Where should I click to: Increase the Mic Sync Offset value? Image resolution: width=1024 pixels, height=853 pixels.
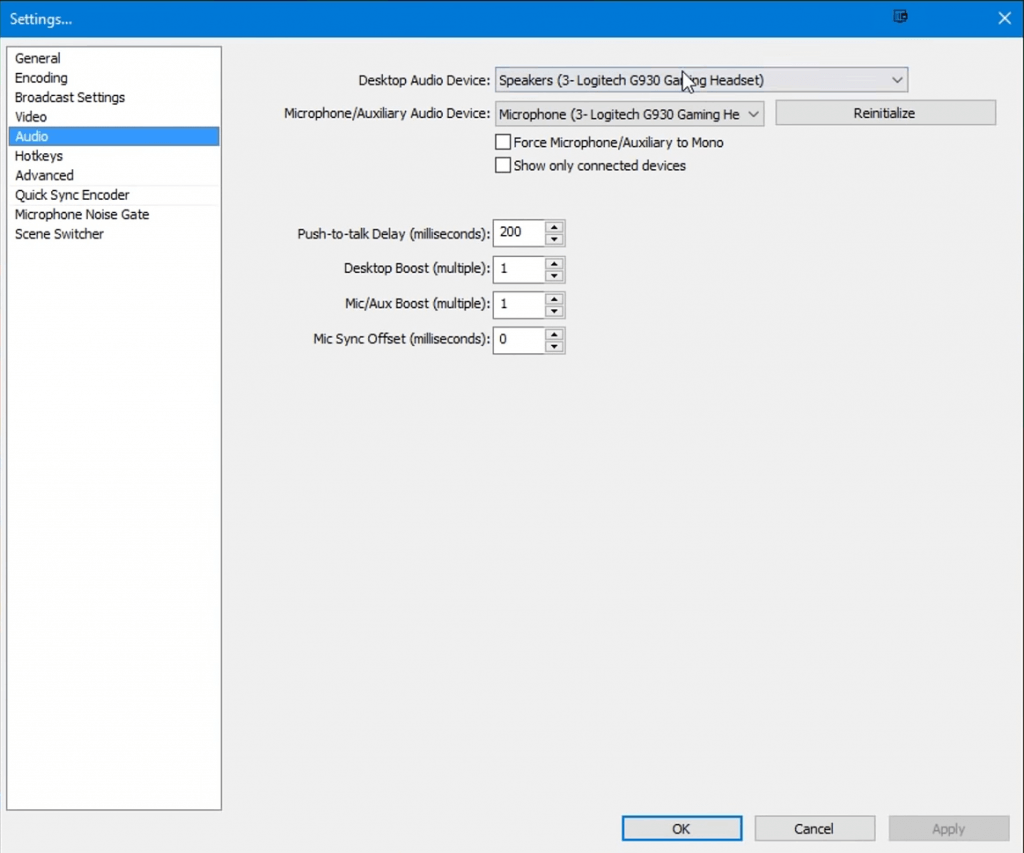(554, 334)
